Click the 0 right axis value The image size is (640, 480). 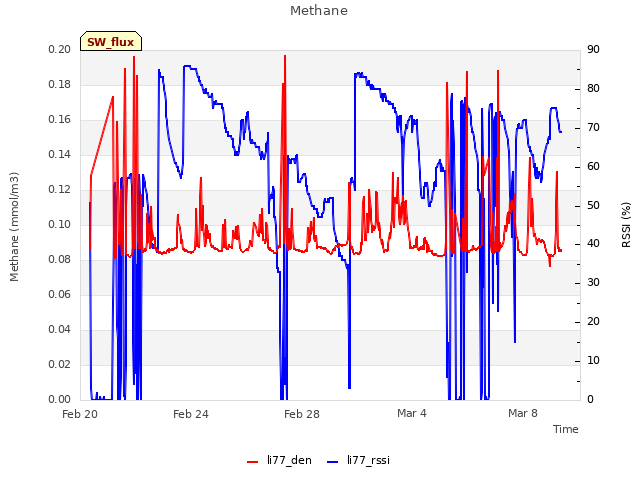coord(590,400)
